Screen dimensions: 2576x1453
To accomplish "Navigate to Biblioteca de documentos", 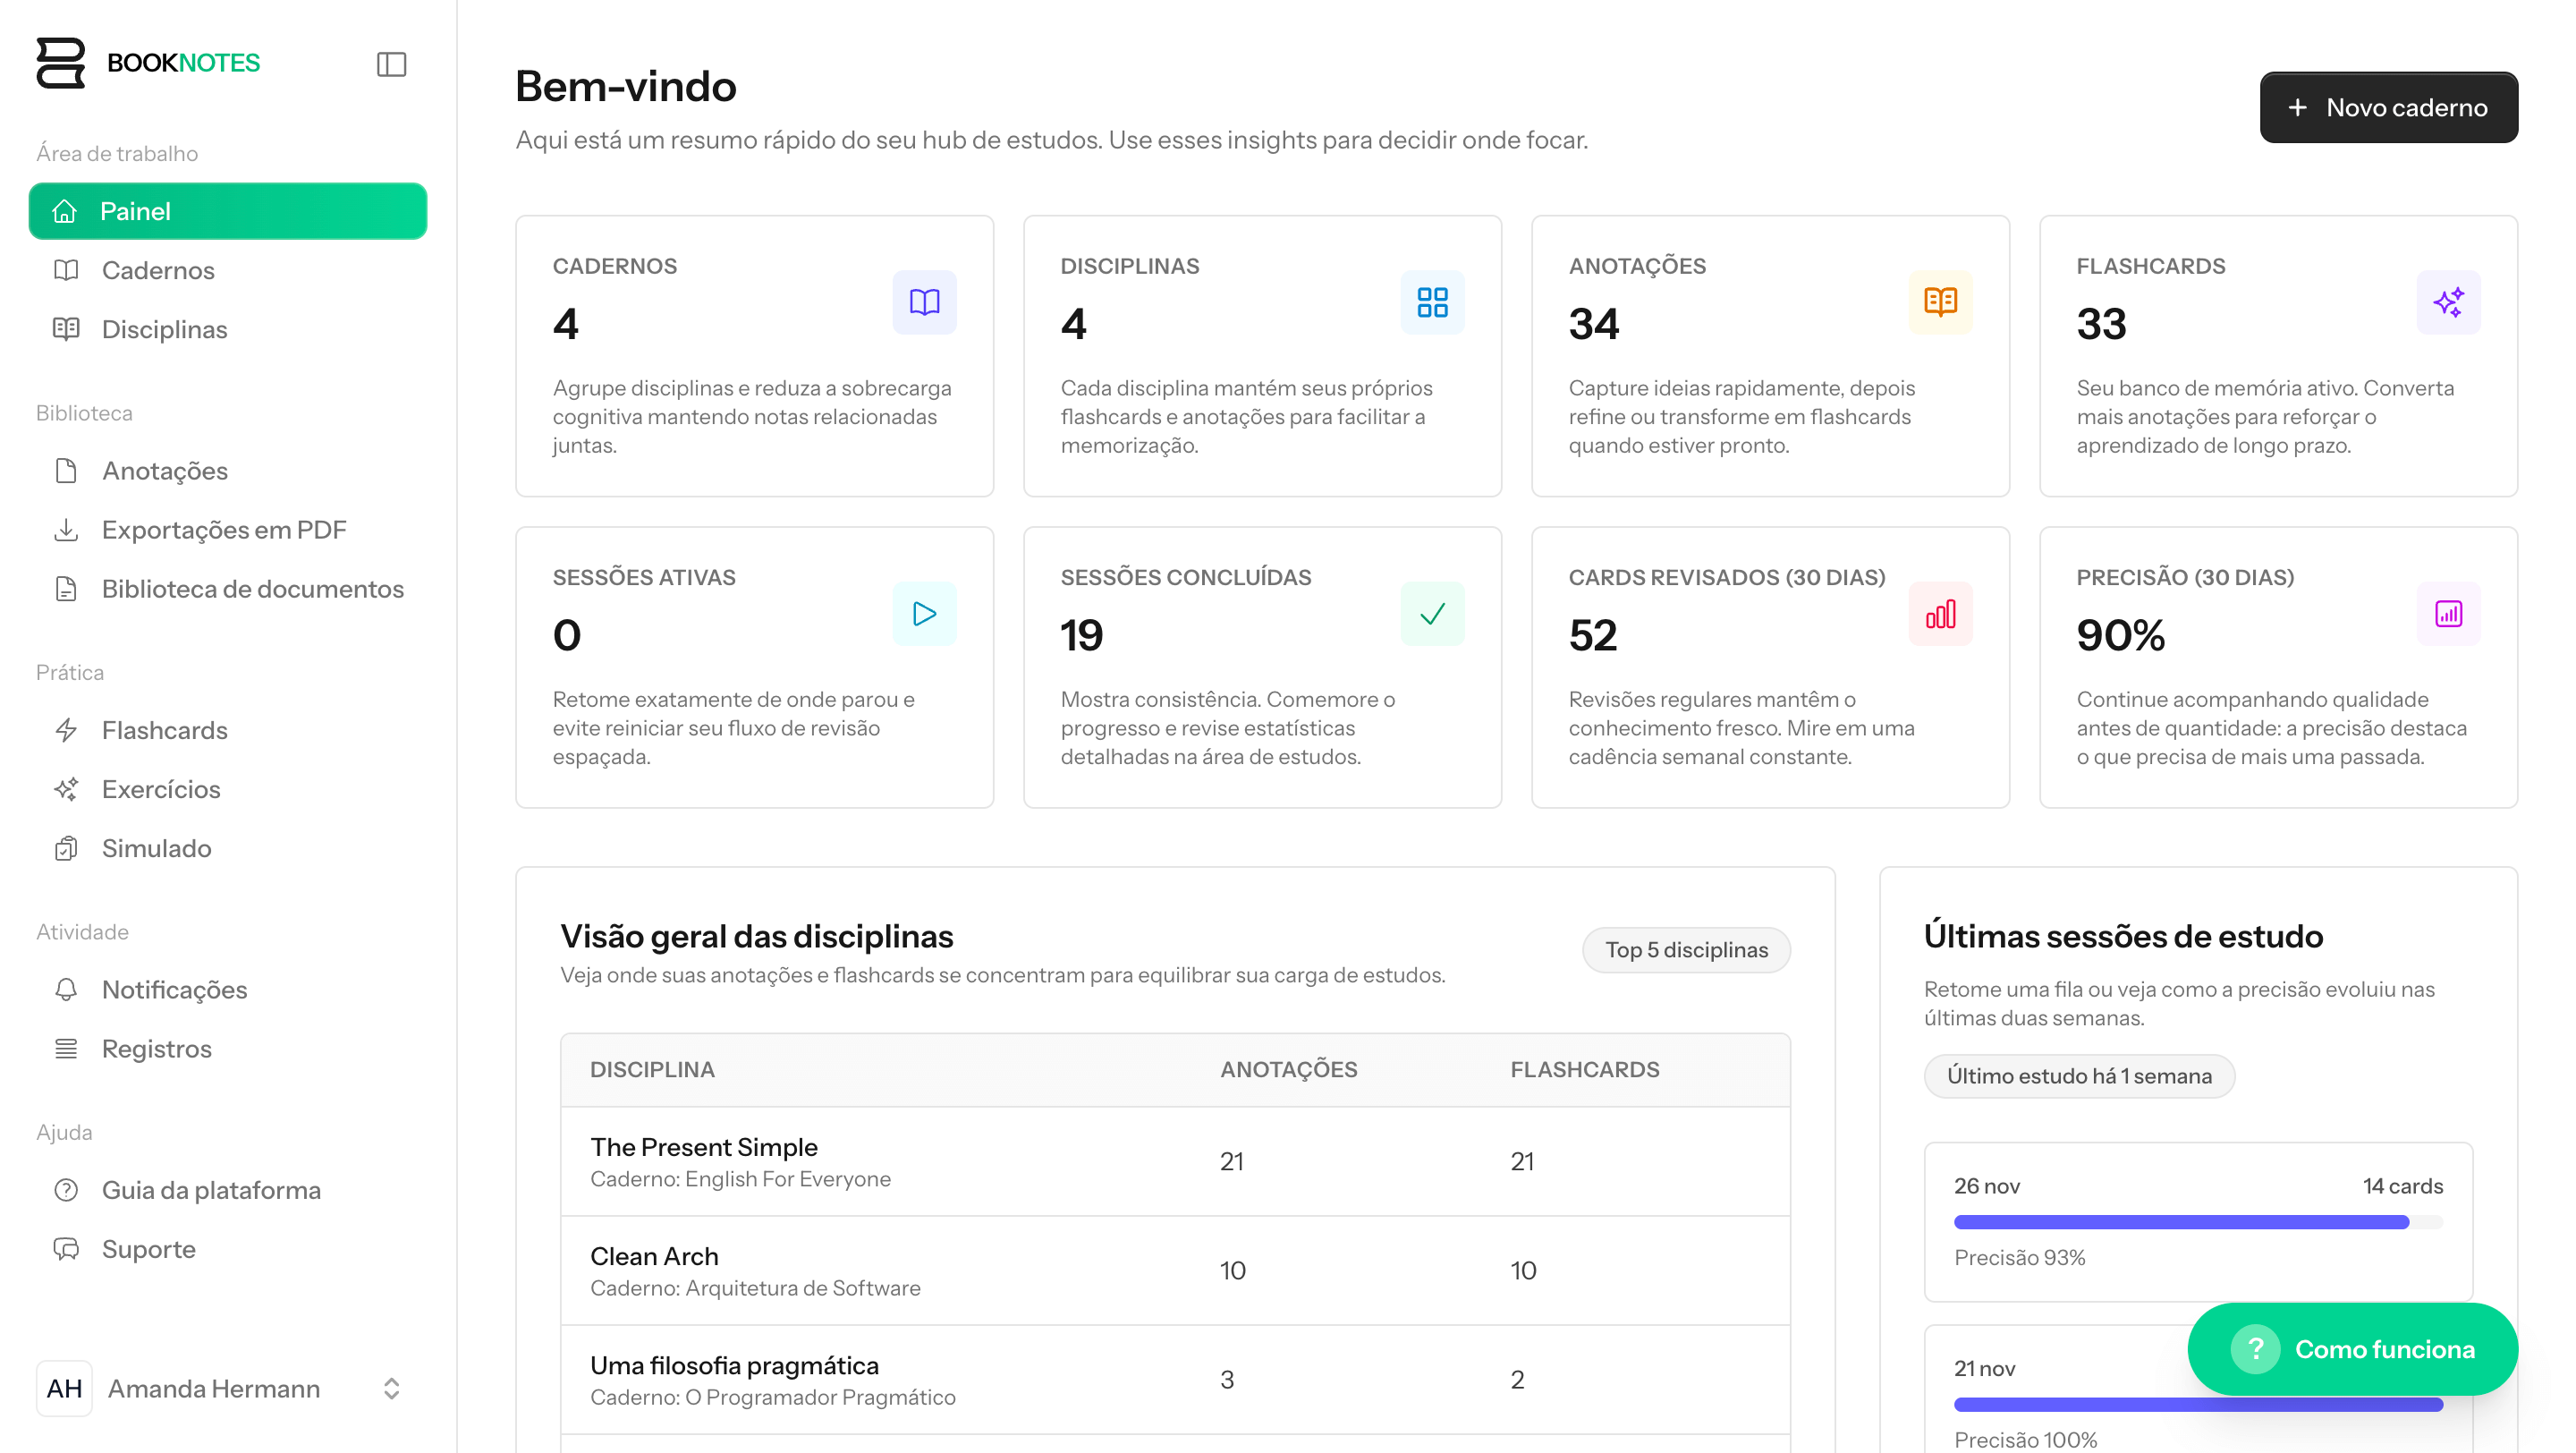I will 252,589.
